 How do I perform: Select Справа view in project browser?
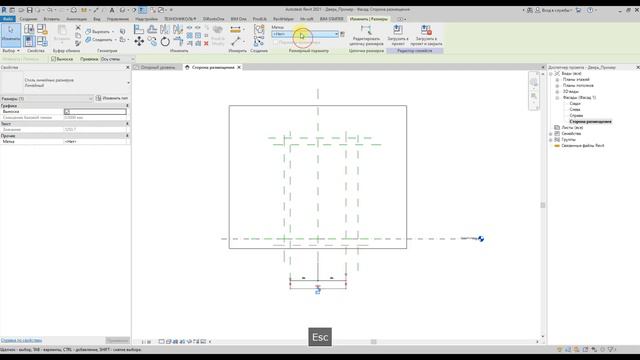576,116
